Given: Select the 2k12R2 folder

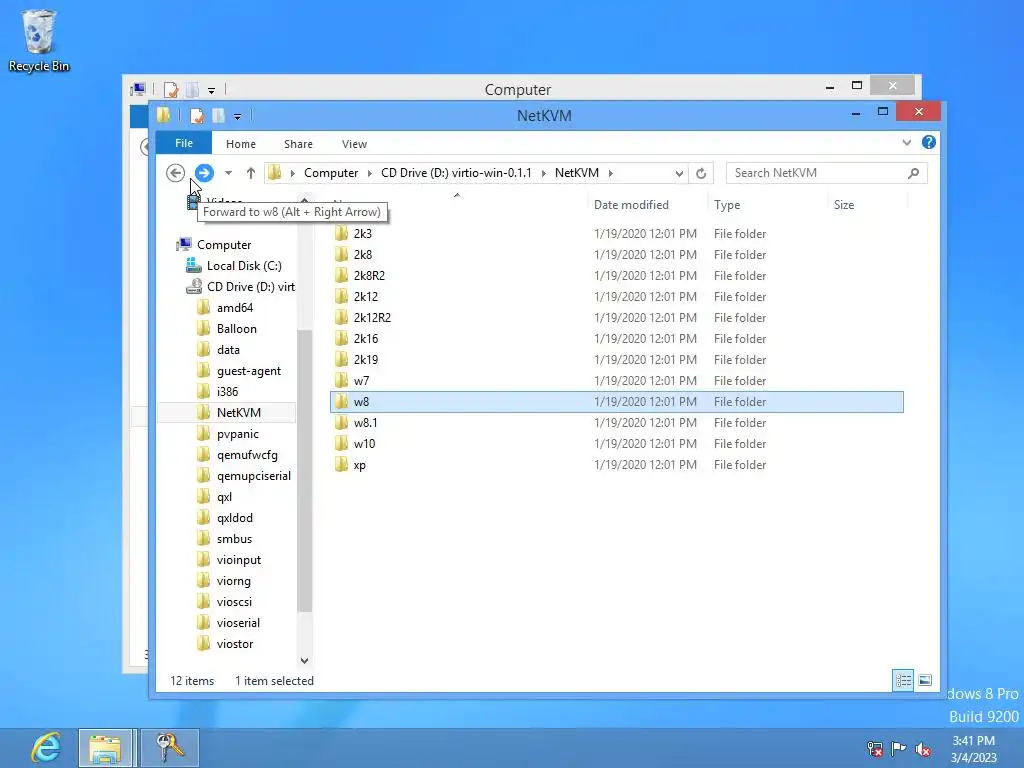Looking at the screenshot, I should click(616, 317).
